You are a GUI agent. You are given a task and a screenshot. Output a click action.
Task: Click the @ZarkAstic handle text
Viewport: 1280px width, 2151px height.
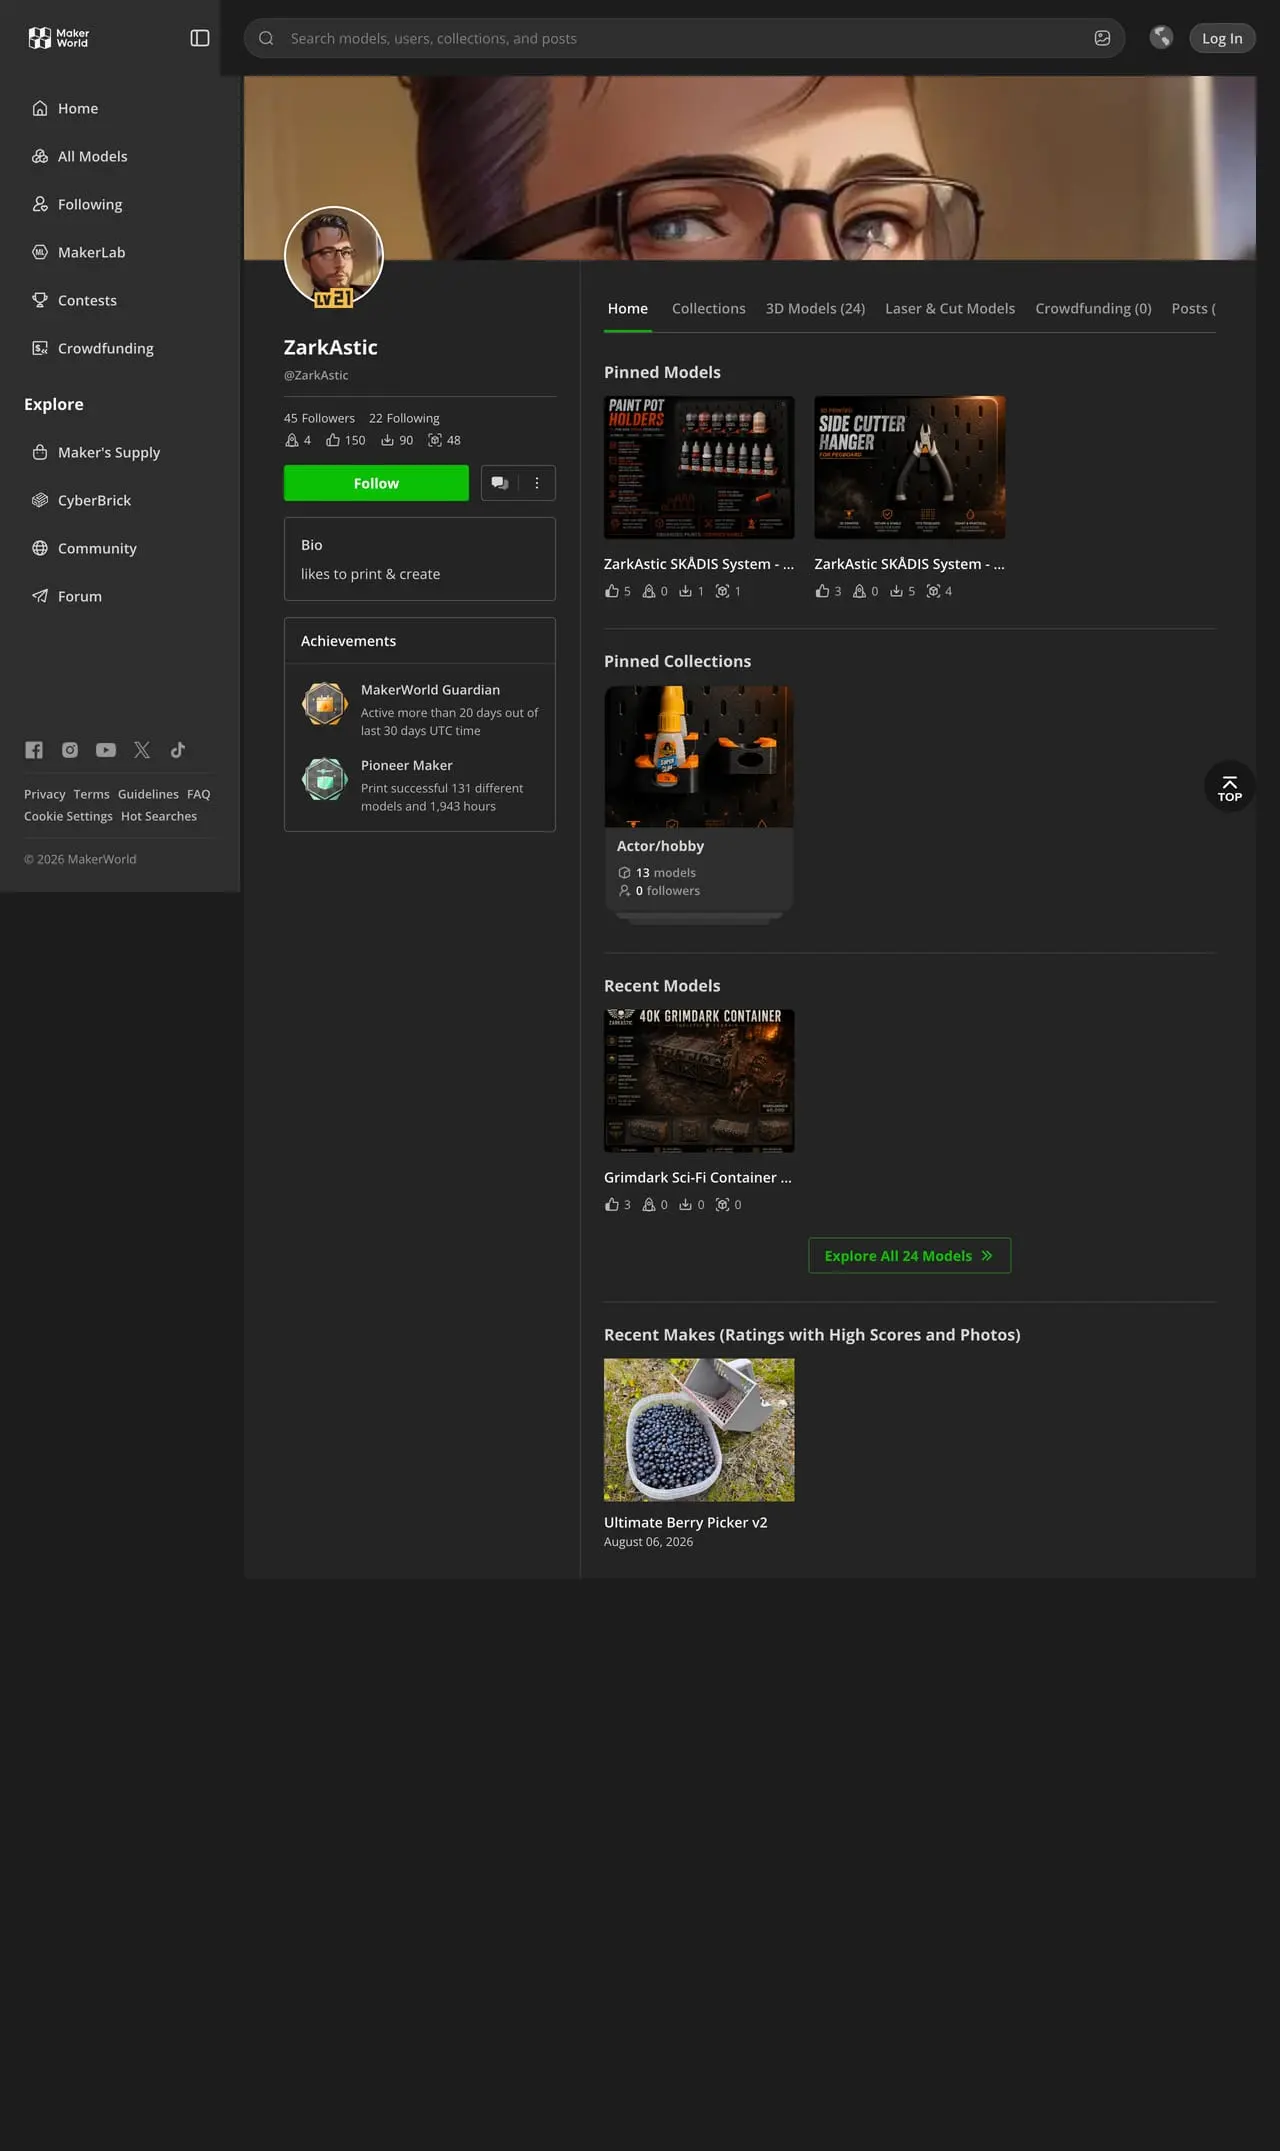pos(316,375)
